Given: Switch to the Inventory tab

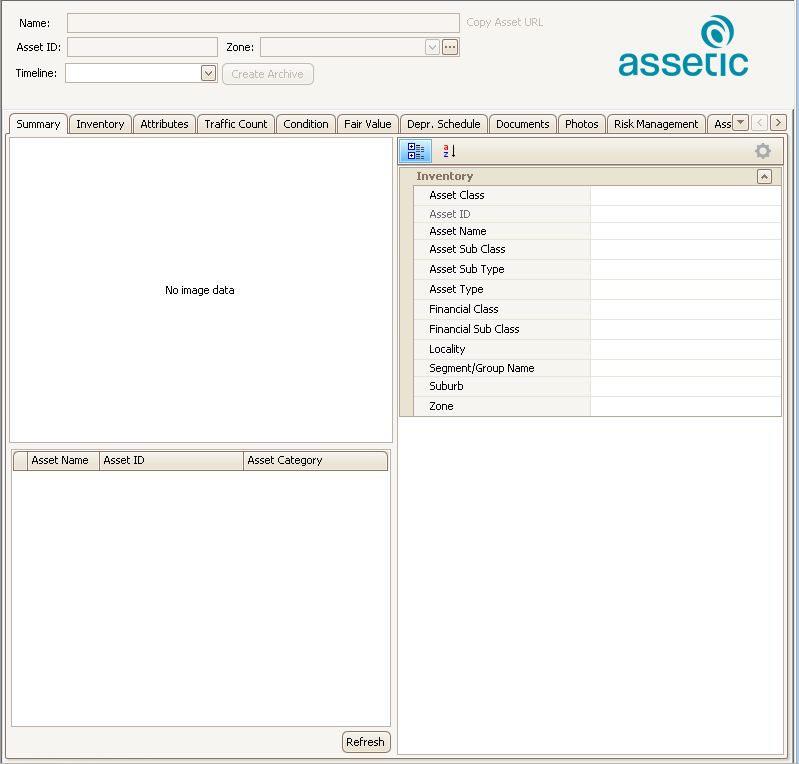Looking at the screenshot, I should pyautogui.click(x=100, y=124).
